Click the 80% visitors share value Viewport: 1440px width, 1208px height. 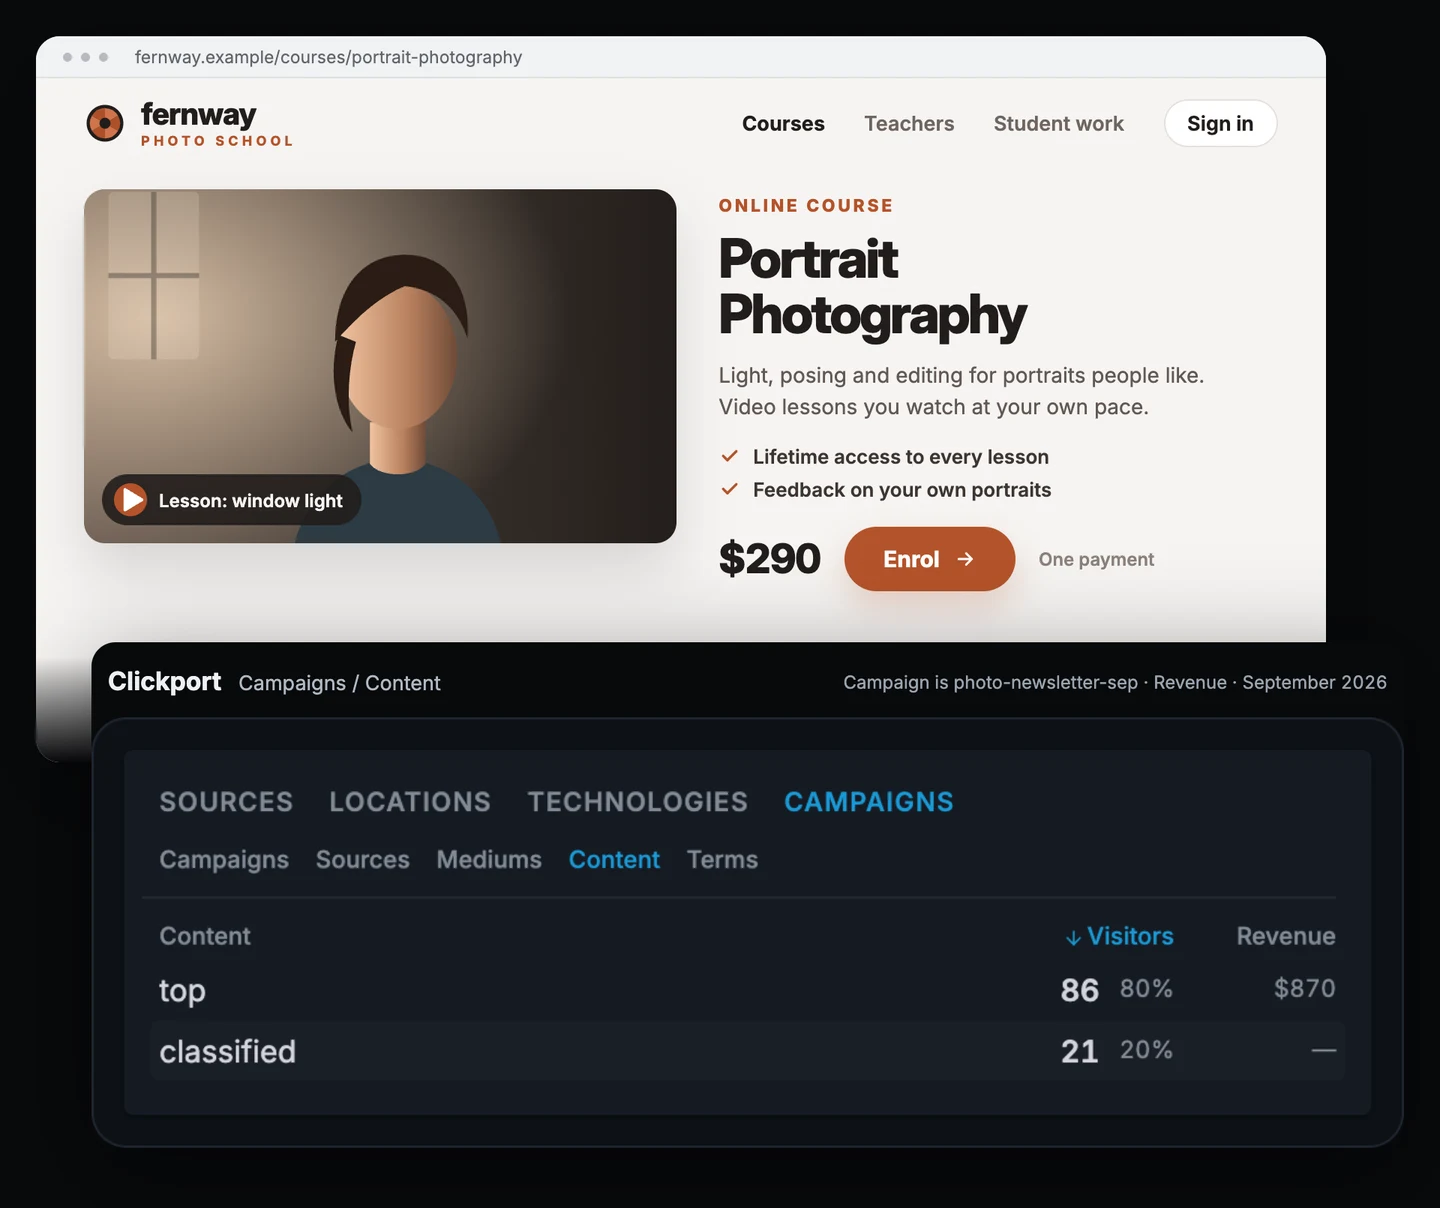(1146, 989)
